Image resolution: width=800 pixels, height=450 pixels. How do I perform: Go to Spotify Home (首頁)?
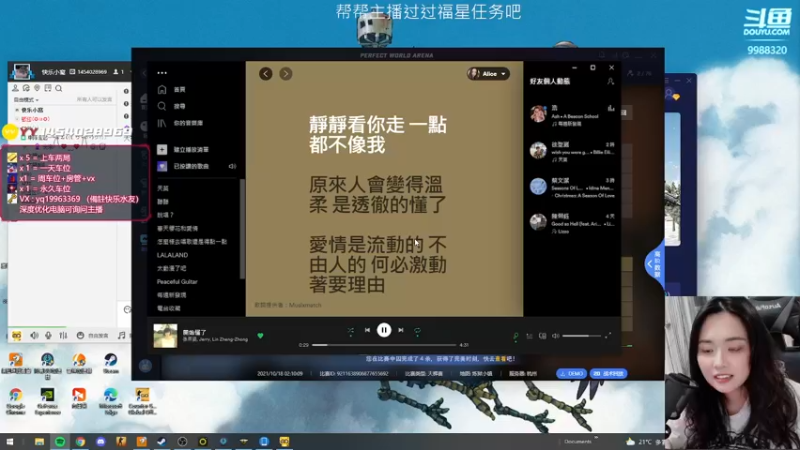pos(172,89)
